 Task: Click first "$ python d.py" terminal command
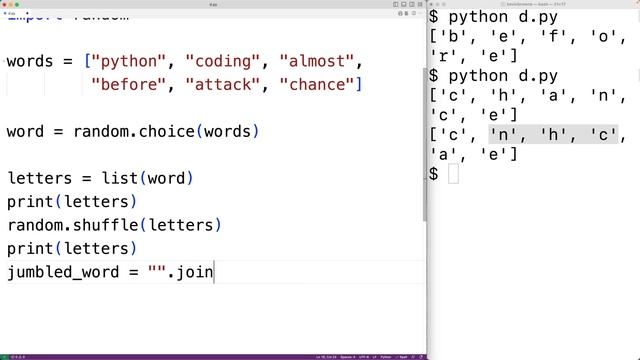pyautogui.click(x=493, y=17)
